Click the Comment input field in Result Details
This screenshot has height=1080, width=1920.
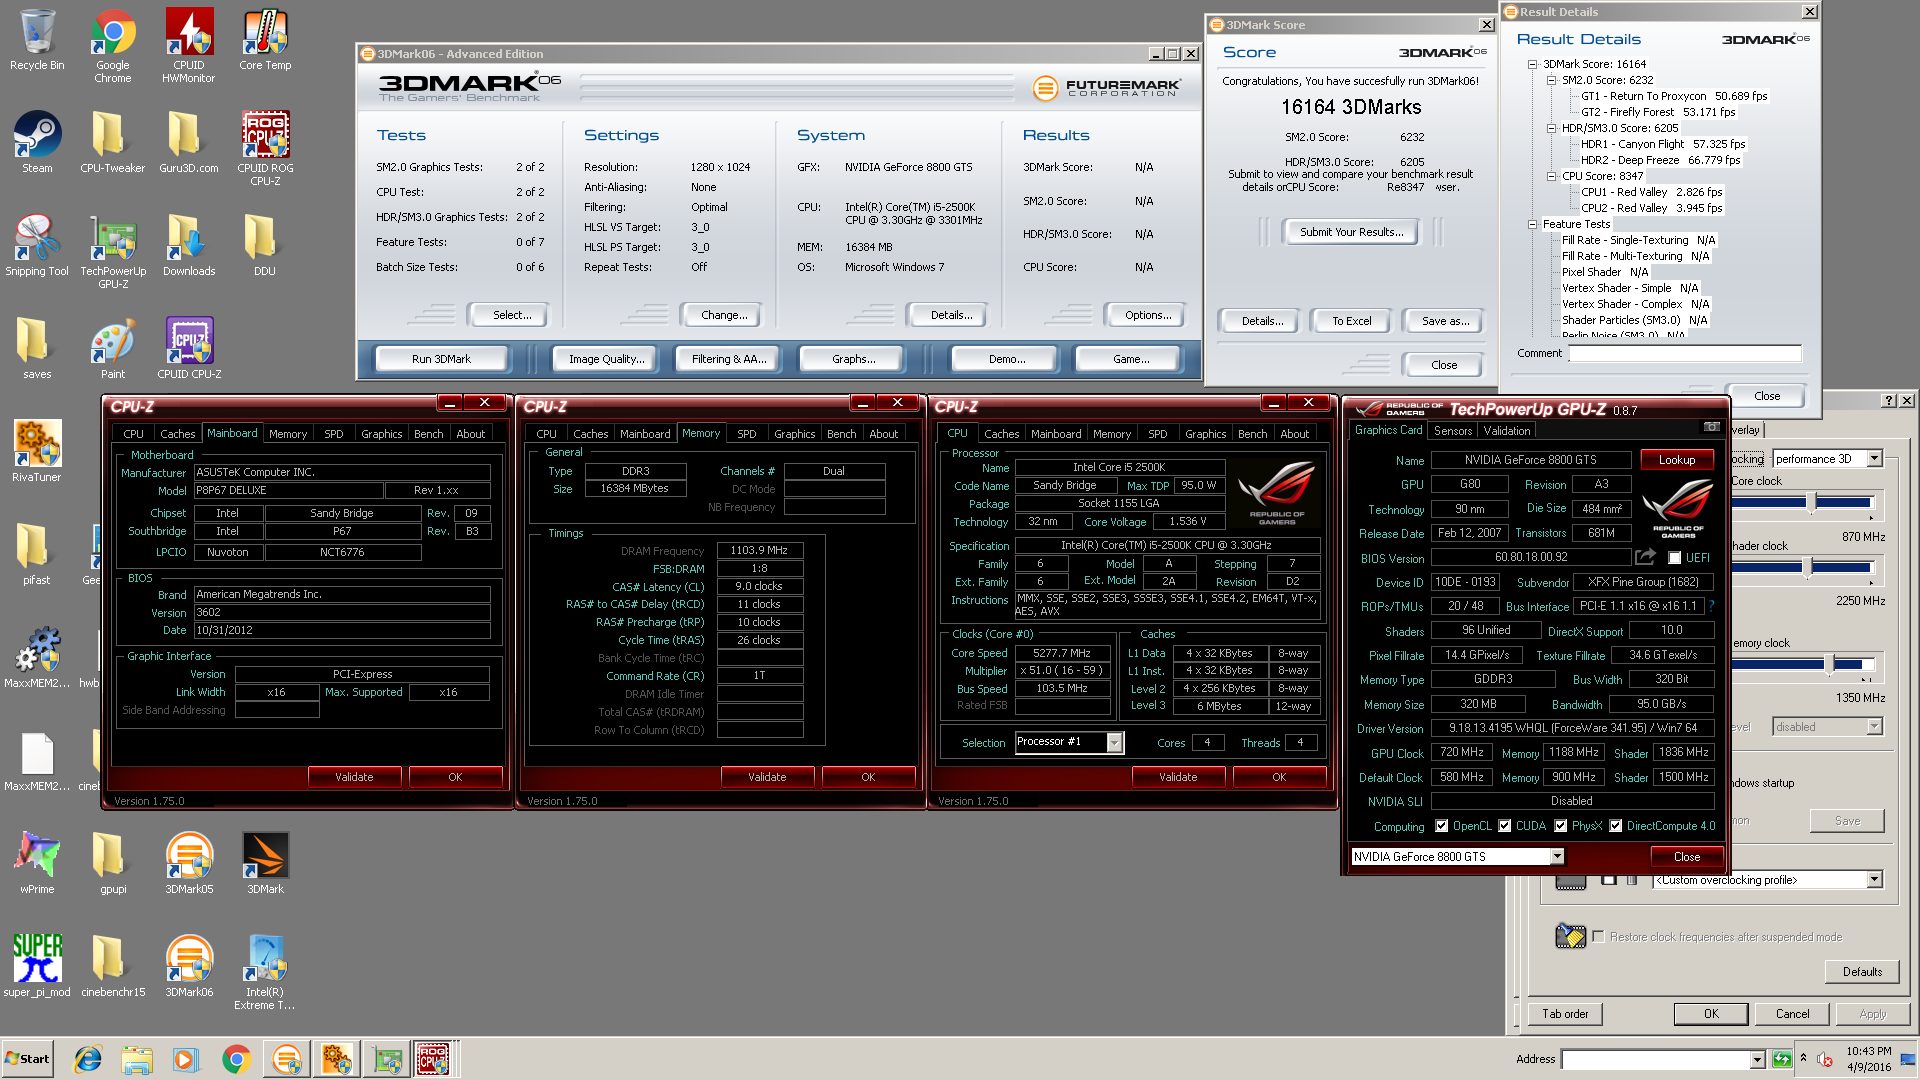[x=1685, y=354]
